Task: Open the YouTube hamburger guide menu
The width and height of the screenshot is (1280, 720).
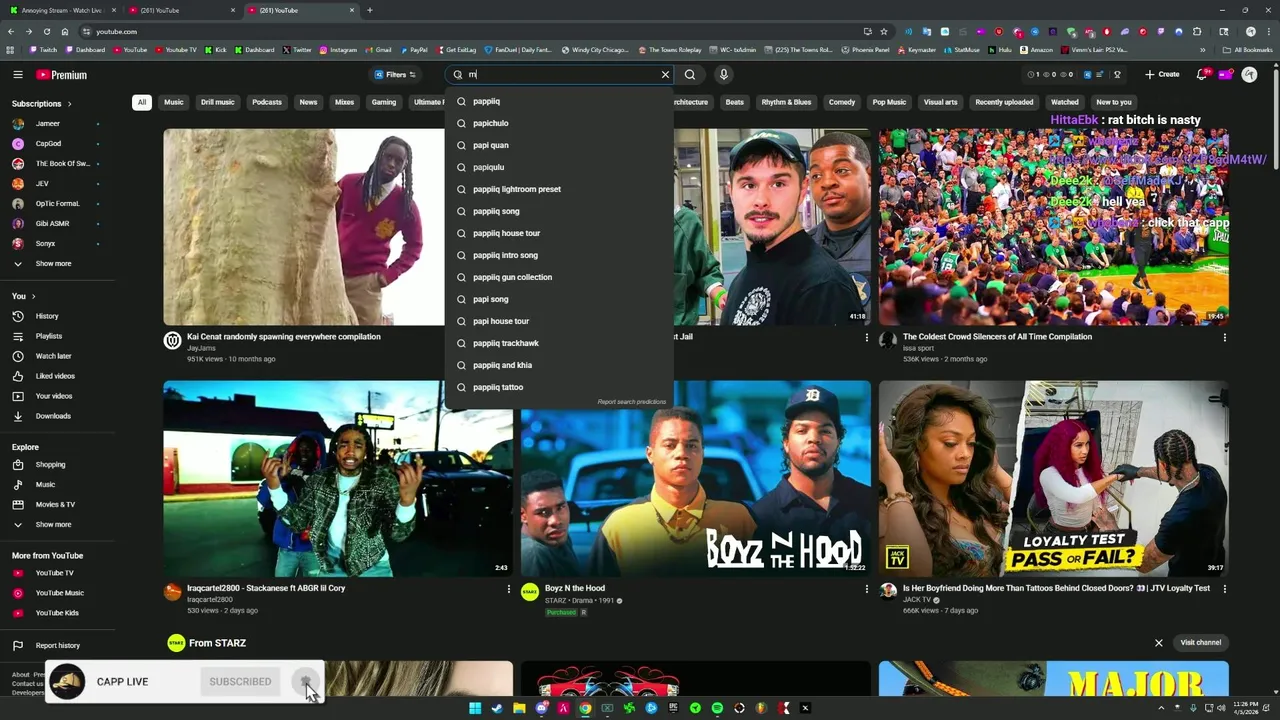Action: coord(18,75)
